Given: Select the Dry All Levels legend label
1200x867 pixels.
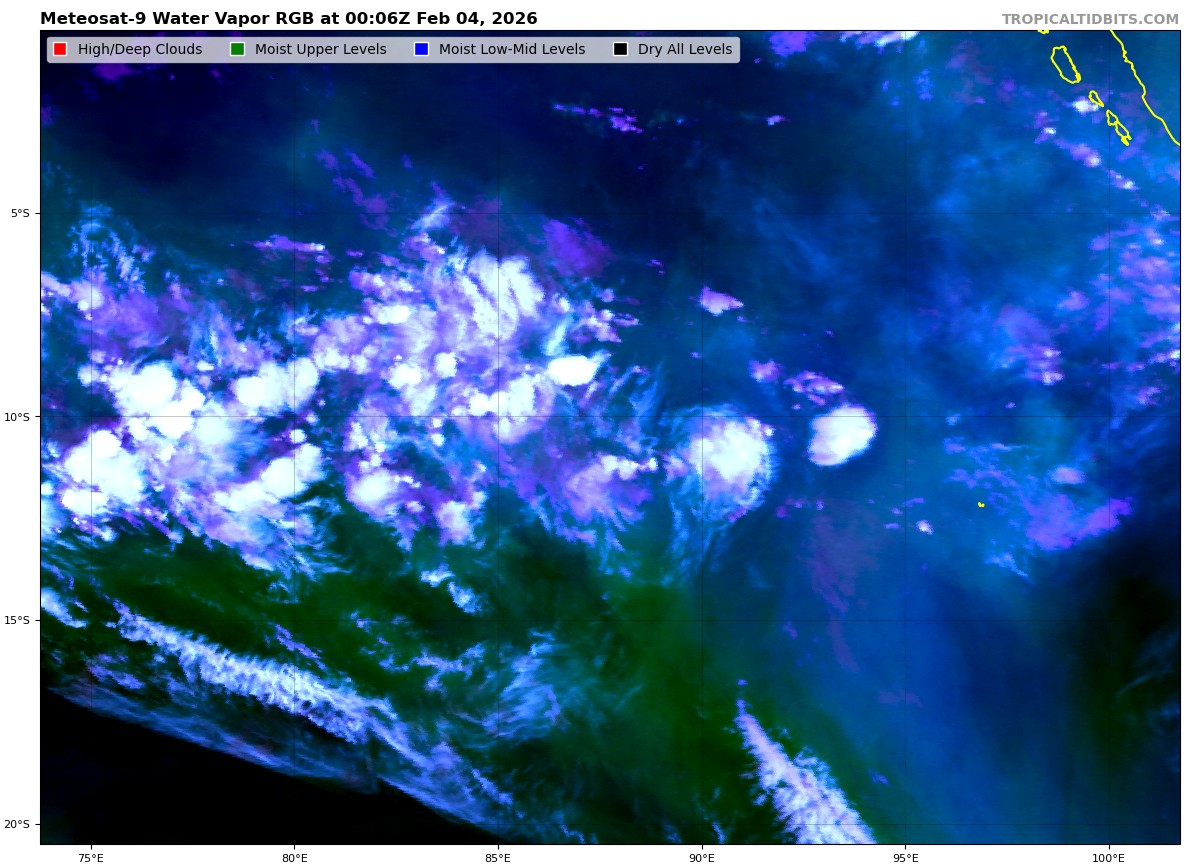Looking at the screenshot, I should 685,50.
